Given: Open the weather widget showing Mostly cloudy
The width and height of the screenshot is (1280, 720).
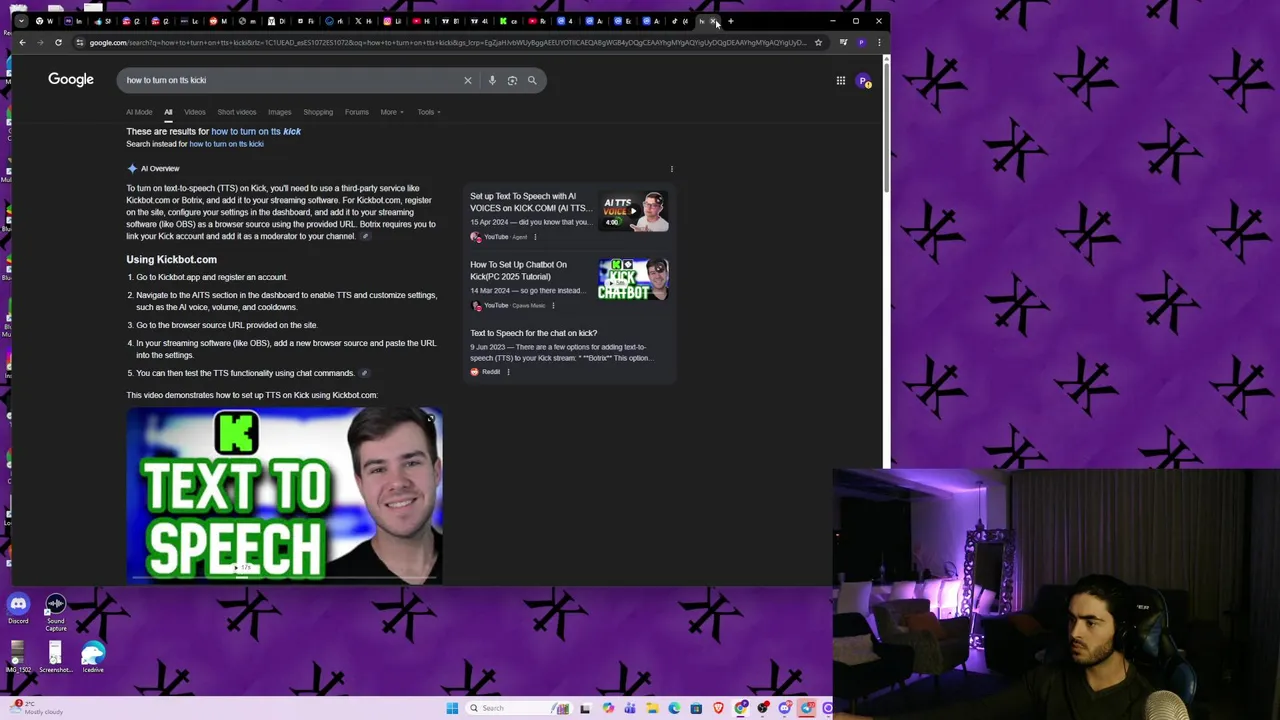Looking at the screenshot, I should [35, 708].
